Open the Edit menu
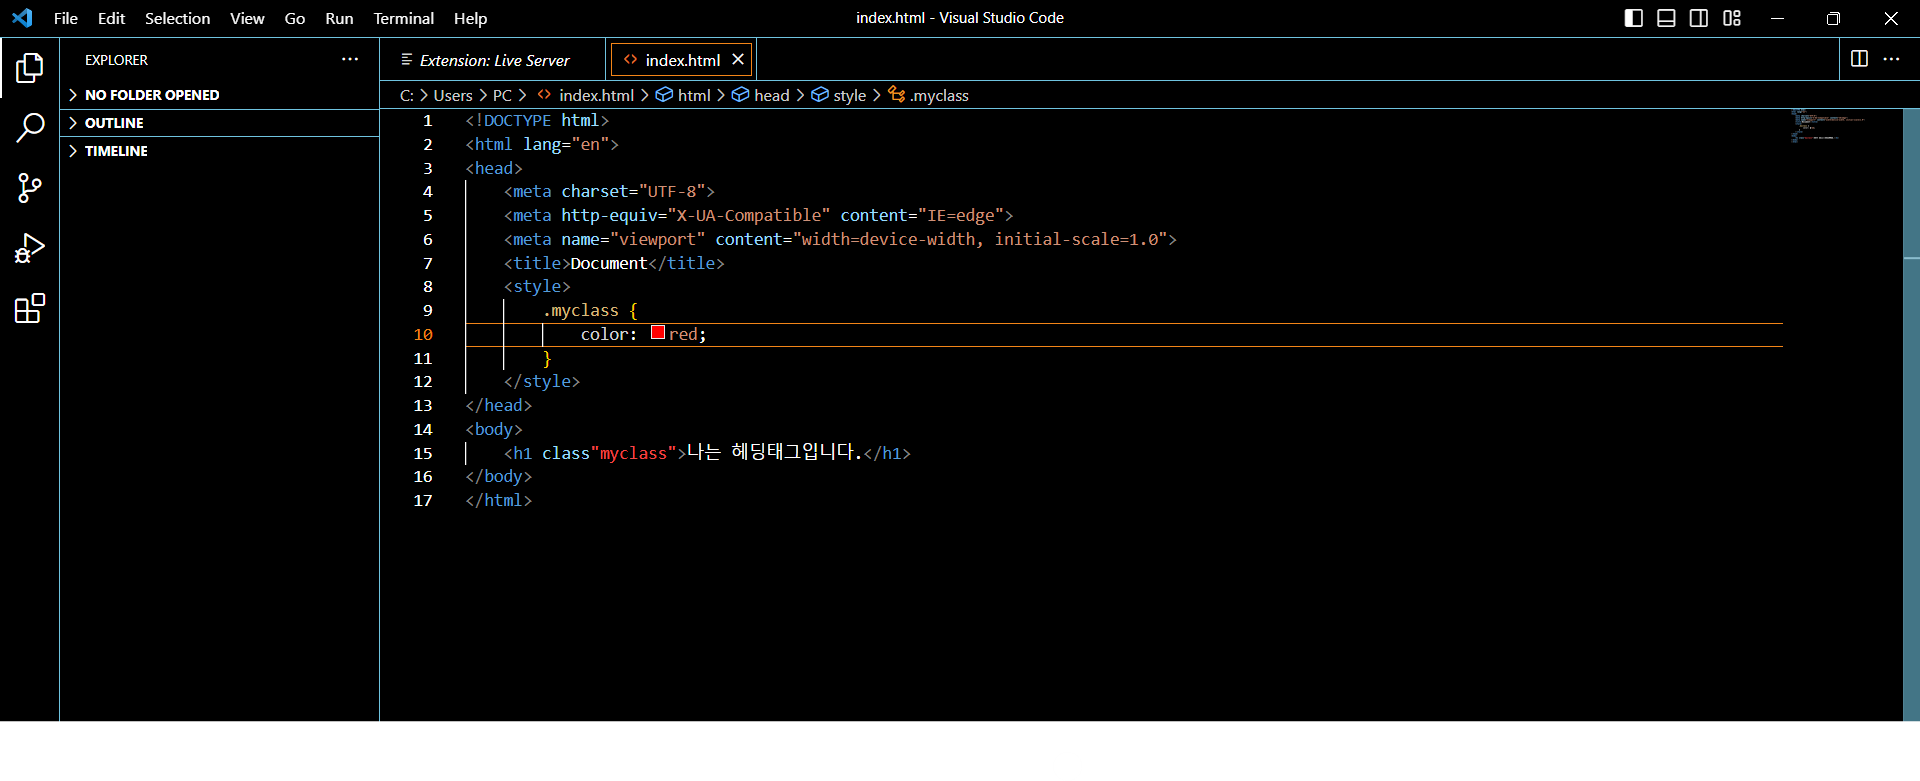The image size is (1920, 781). (x=111, y=18)
